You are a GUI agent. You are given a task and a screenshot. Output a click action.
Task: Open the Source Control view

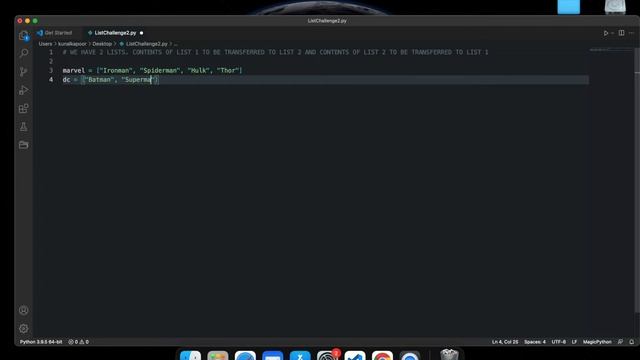click(24, 72)
